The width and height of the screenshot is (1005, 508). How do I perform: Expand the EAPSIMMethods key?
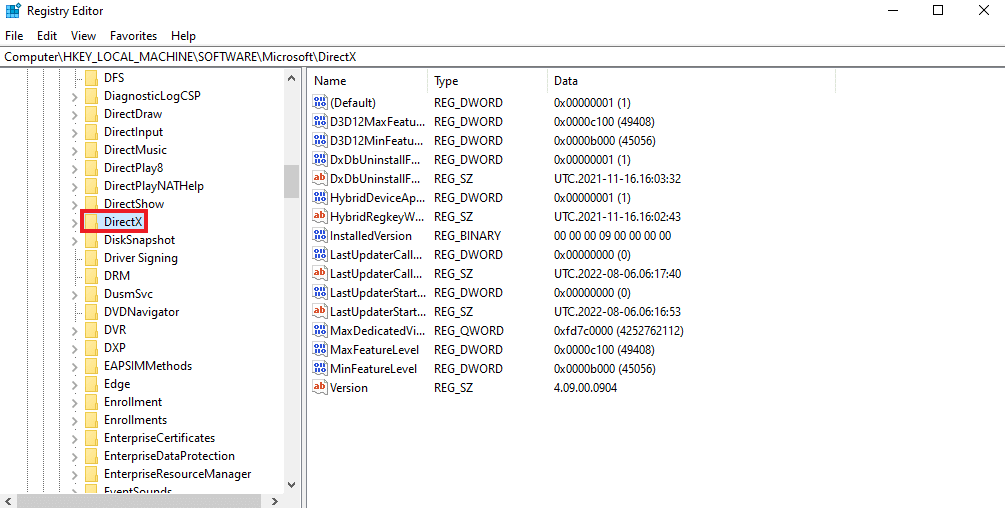click(x=74, y=366)
